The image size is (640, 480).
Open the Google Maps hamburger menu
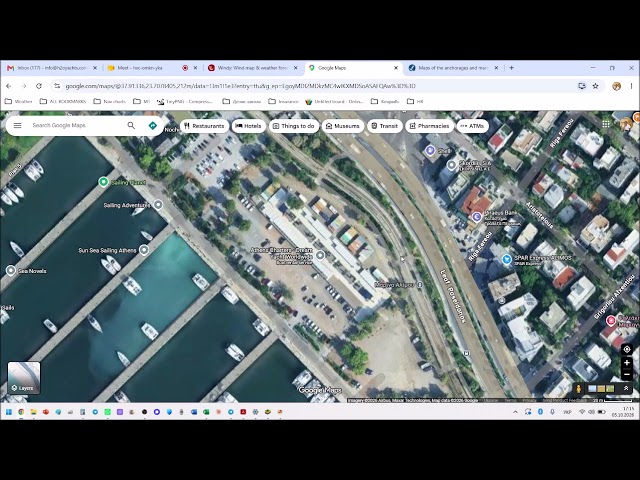click(x=17, y=125)
